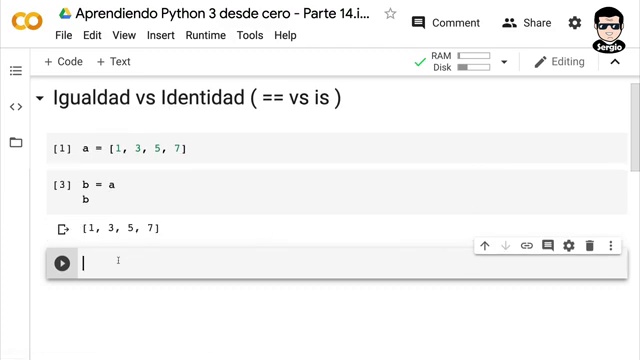Open the Insert menu

[161, 36]
